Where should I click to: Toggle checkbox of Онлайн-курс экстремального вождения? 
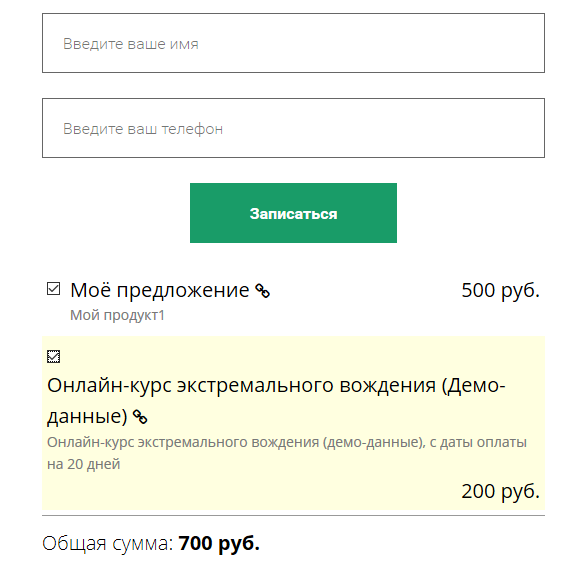[53, 356]
